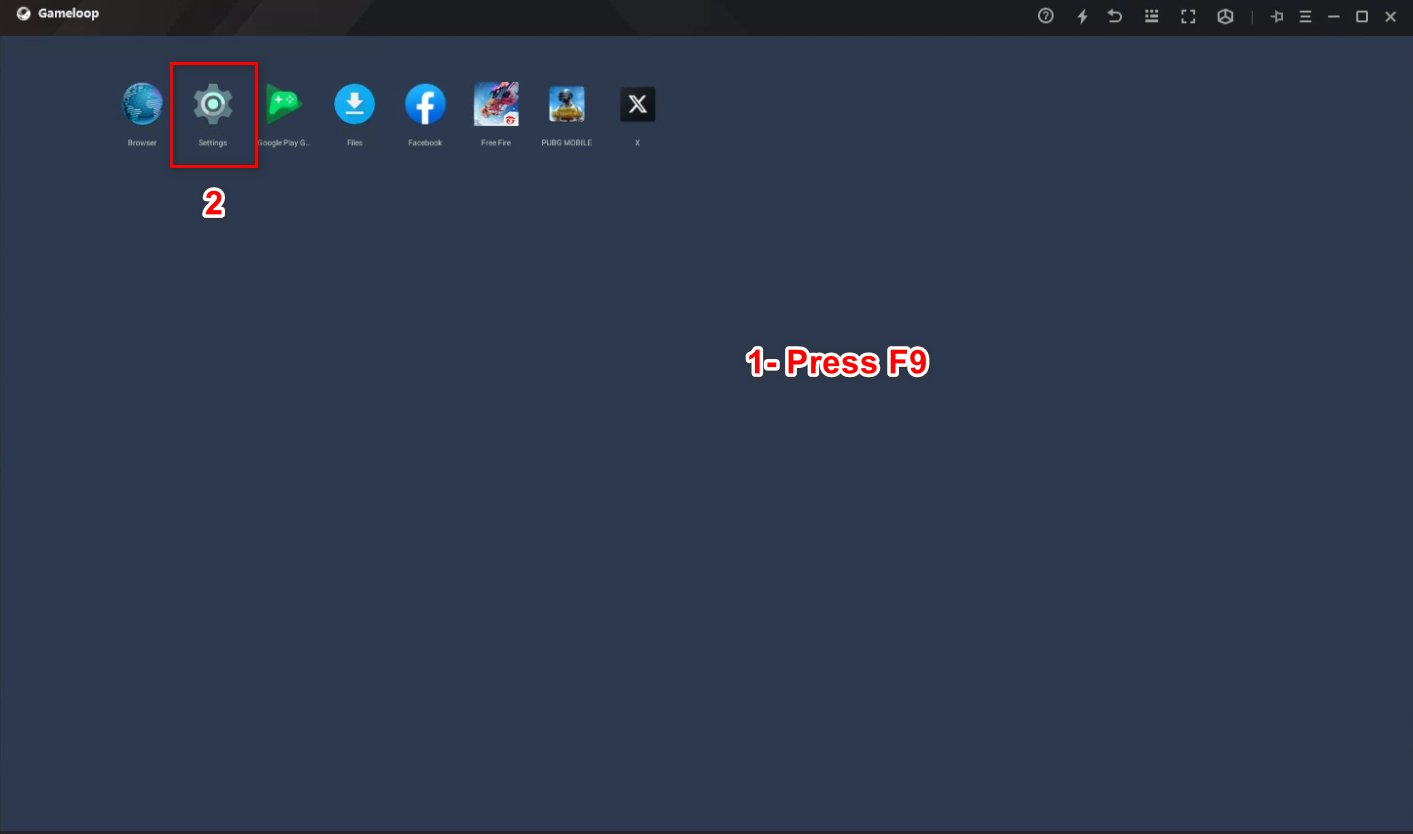Viewport: 1413px width, 834px height.
Task: Click the lightning bolt boost icon
Action: tap(1082, 16)
